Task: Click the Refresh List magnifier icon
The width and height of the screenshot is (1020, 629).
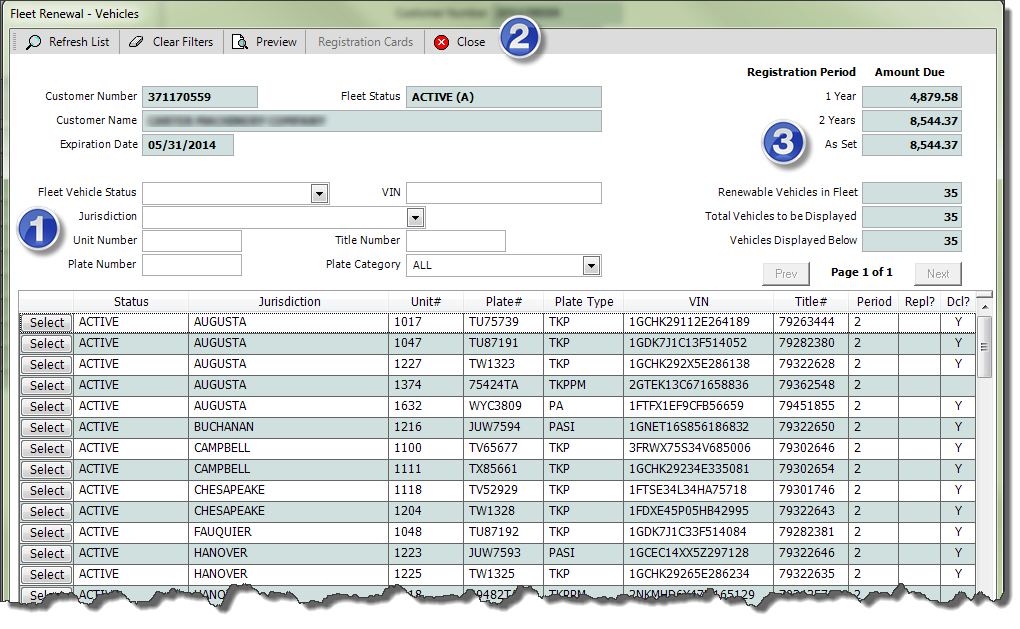Action: (x=34, y=42)
